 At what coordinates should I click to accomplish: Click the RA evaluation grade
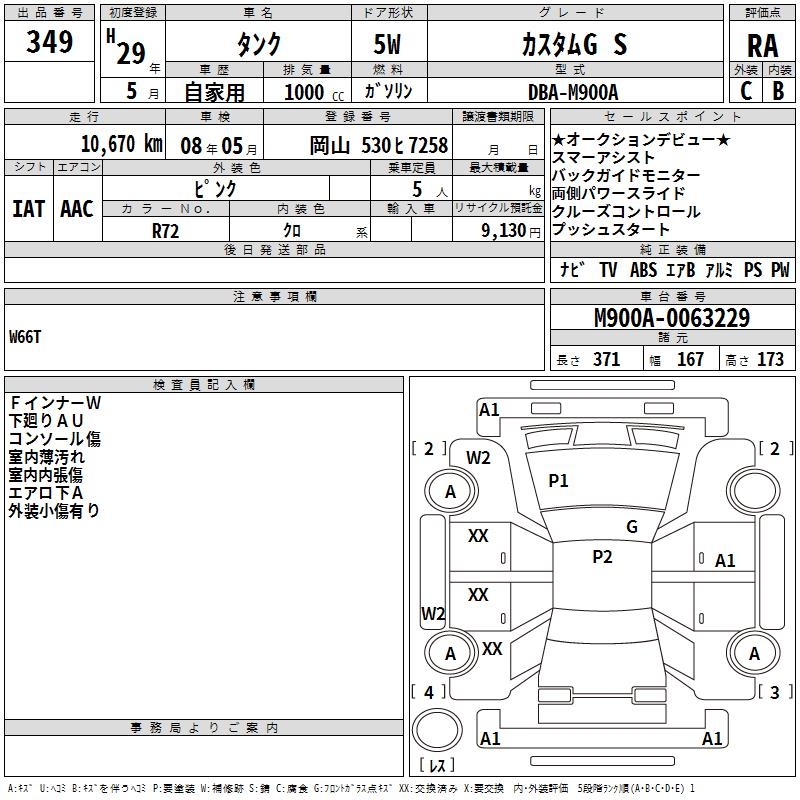(x=762, y=46)
